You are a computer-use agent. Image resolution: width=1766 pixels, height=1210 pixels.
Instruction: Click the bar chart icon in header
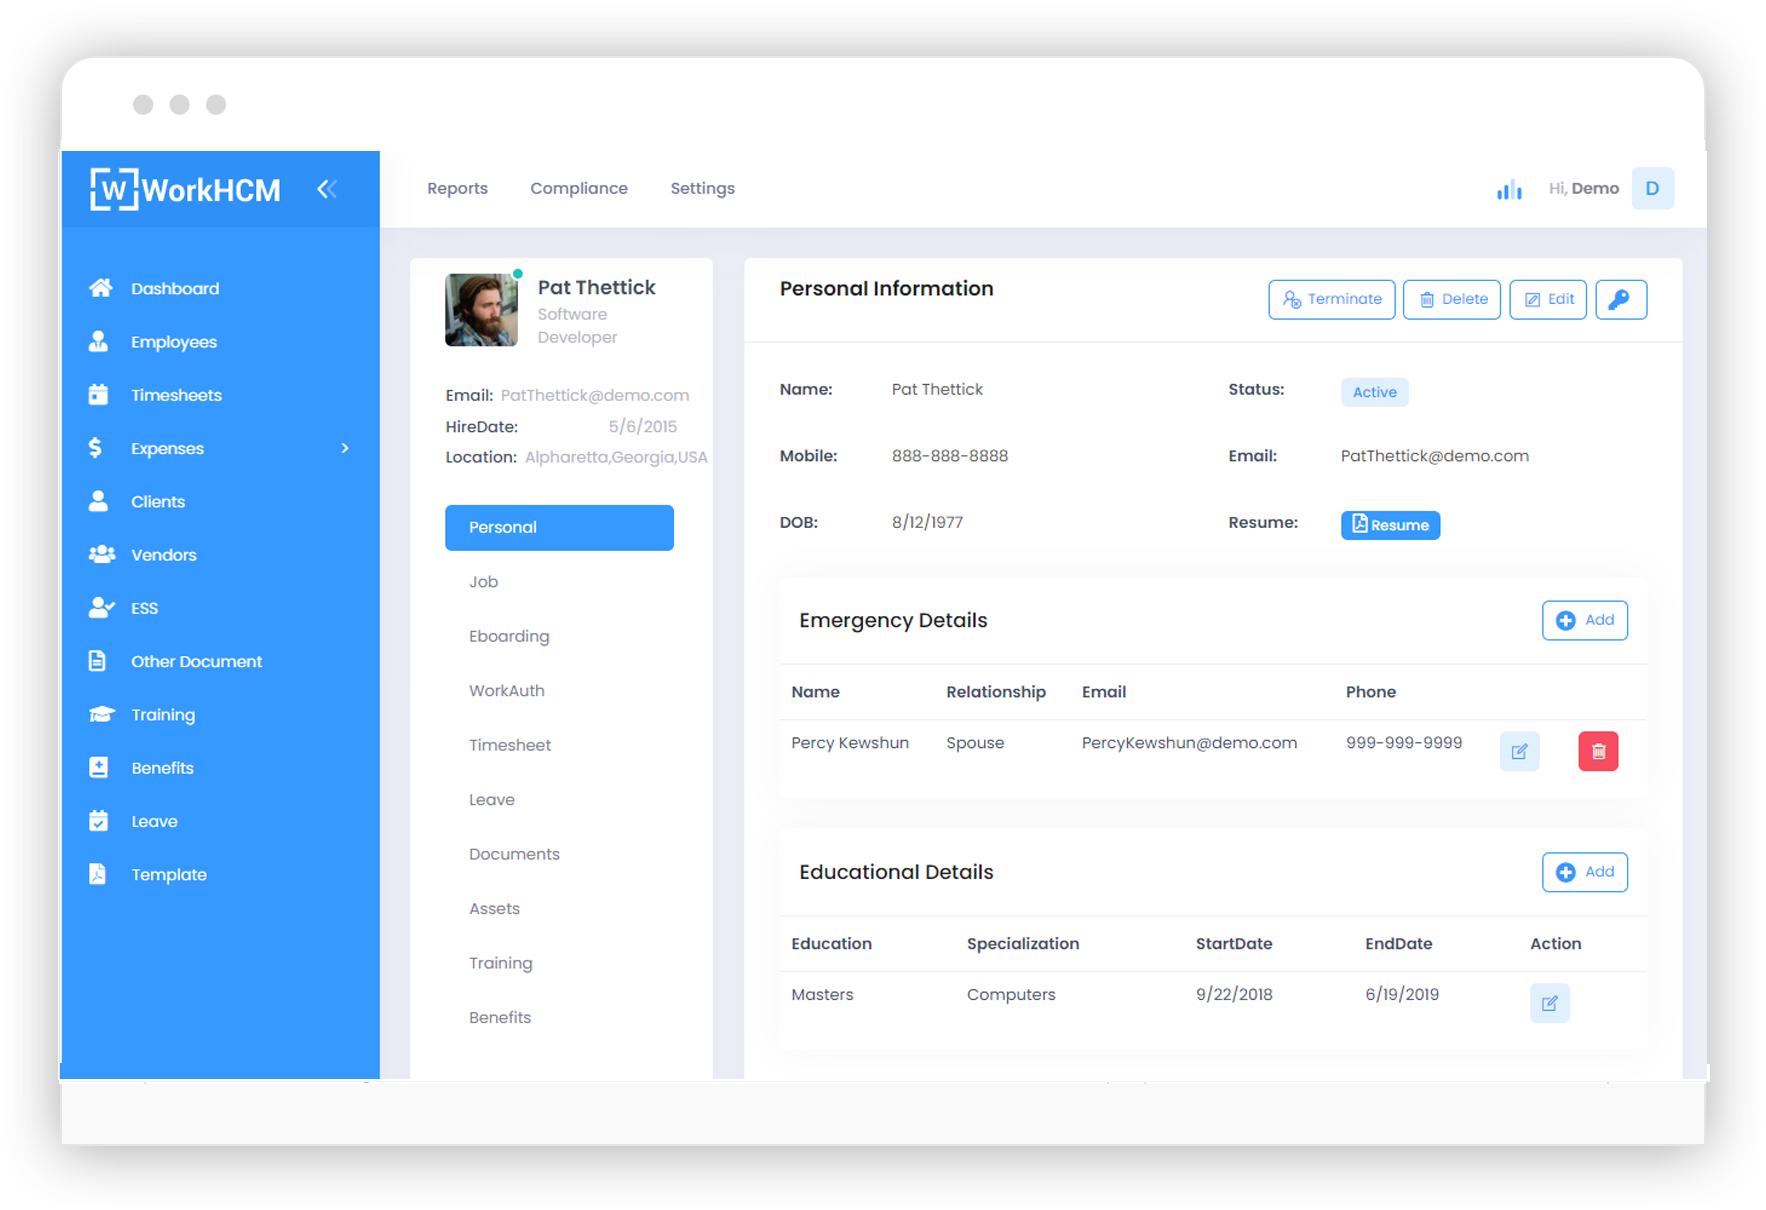pos(1509,189)
